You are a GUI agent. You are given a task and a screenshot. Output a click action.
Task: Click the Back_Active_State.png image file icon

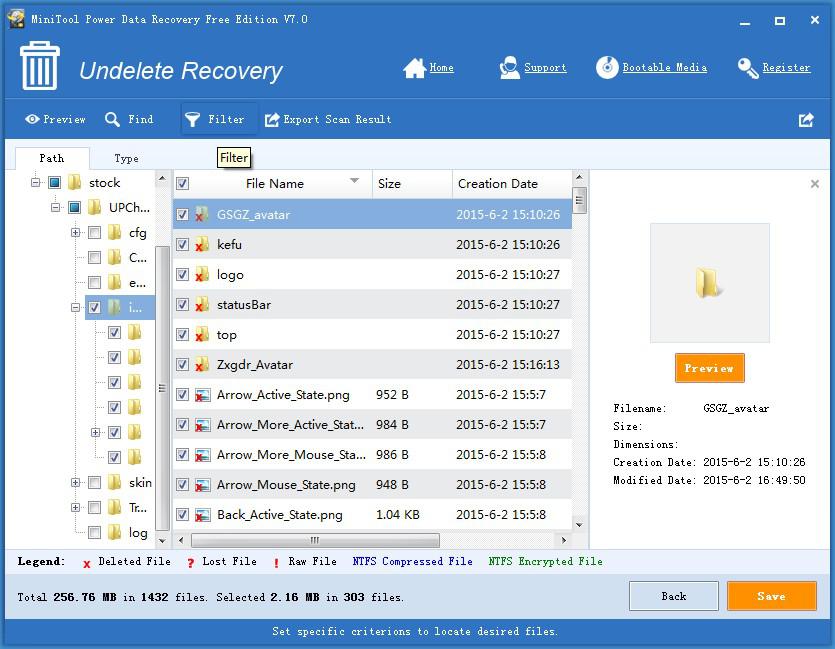(202, 515)
